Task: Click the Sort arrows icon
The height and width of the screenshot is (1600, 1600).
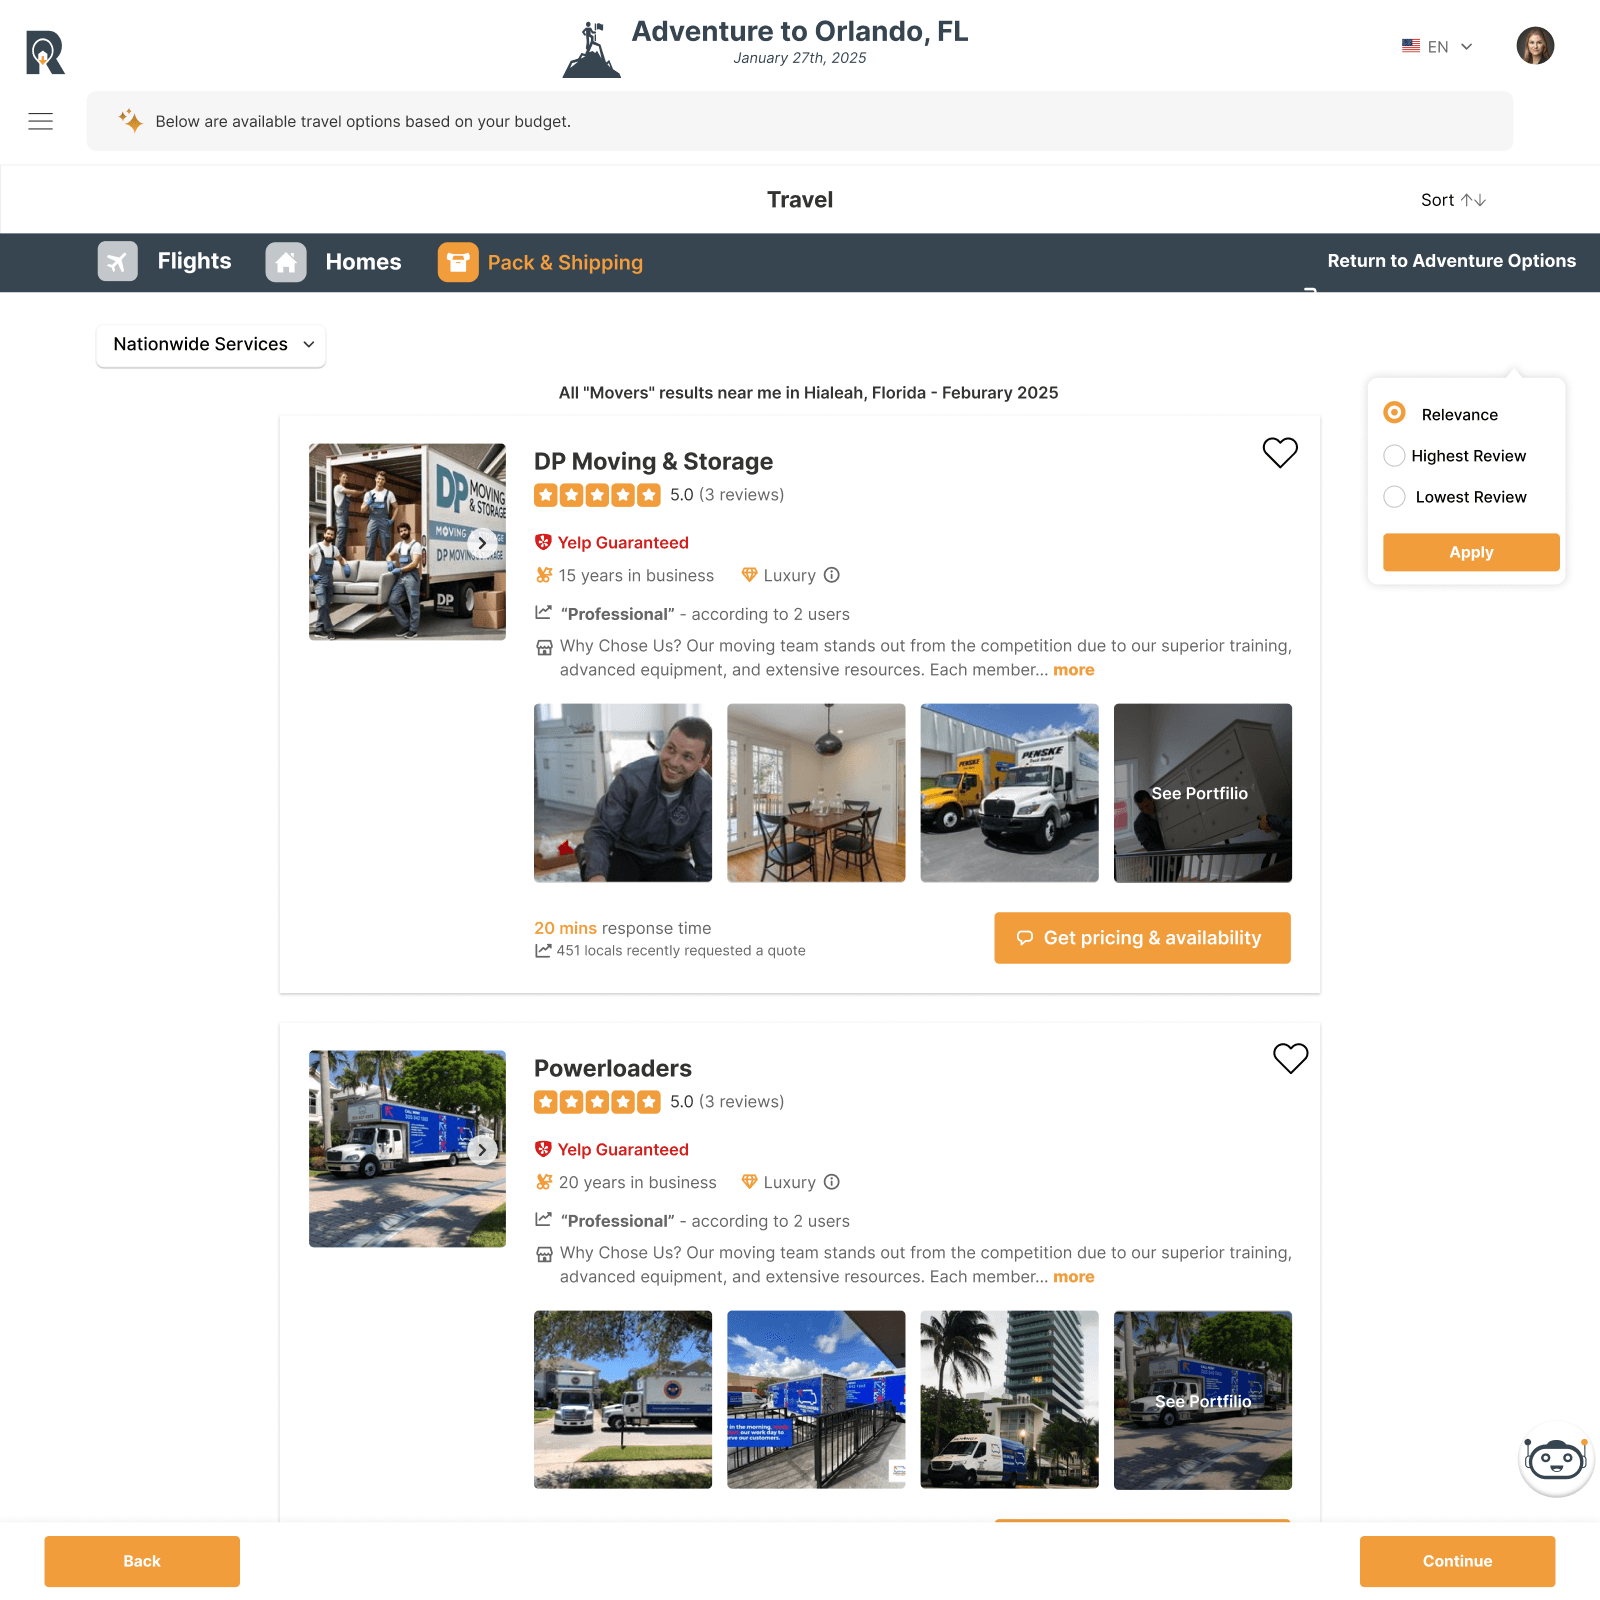Action: click(1473, 200)
